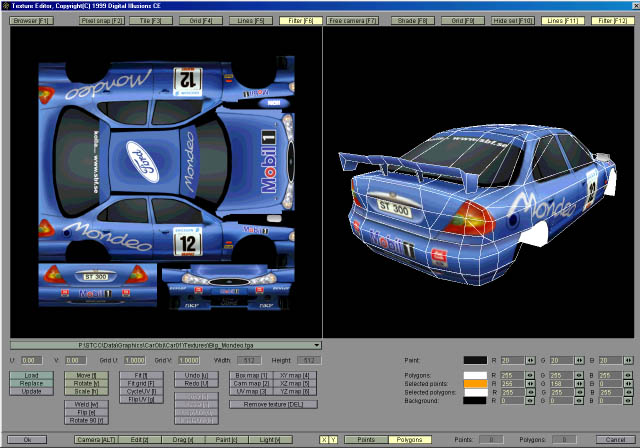Click the Background R value stepper icon

[530, 401]
